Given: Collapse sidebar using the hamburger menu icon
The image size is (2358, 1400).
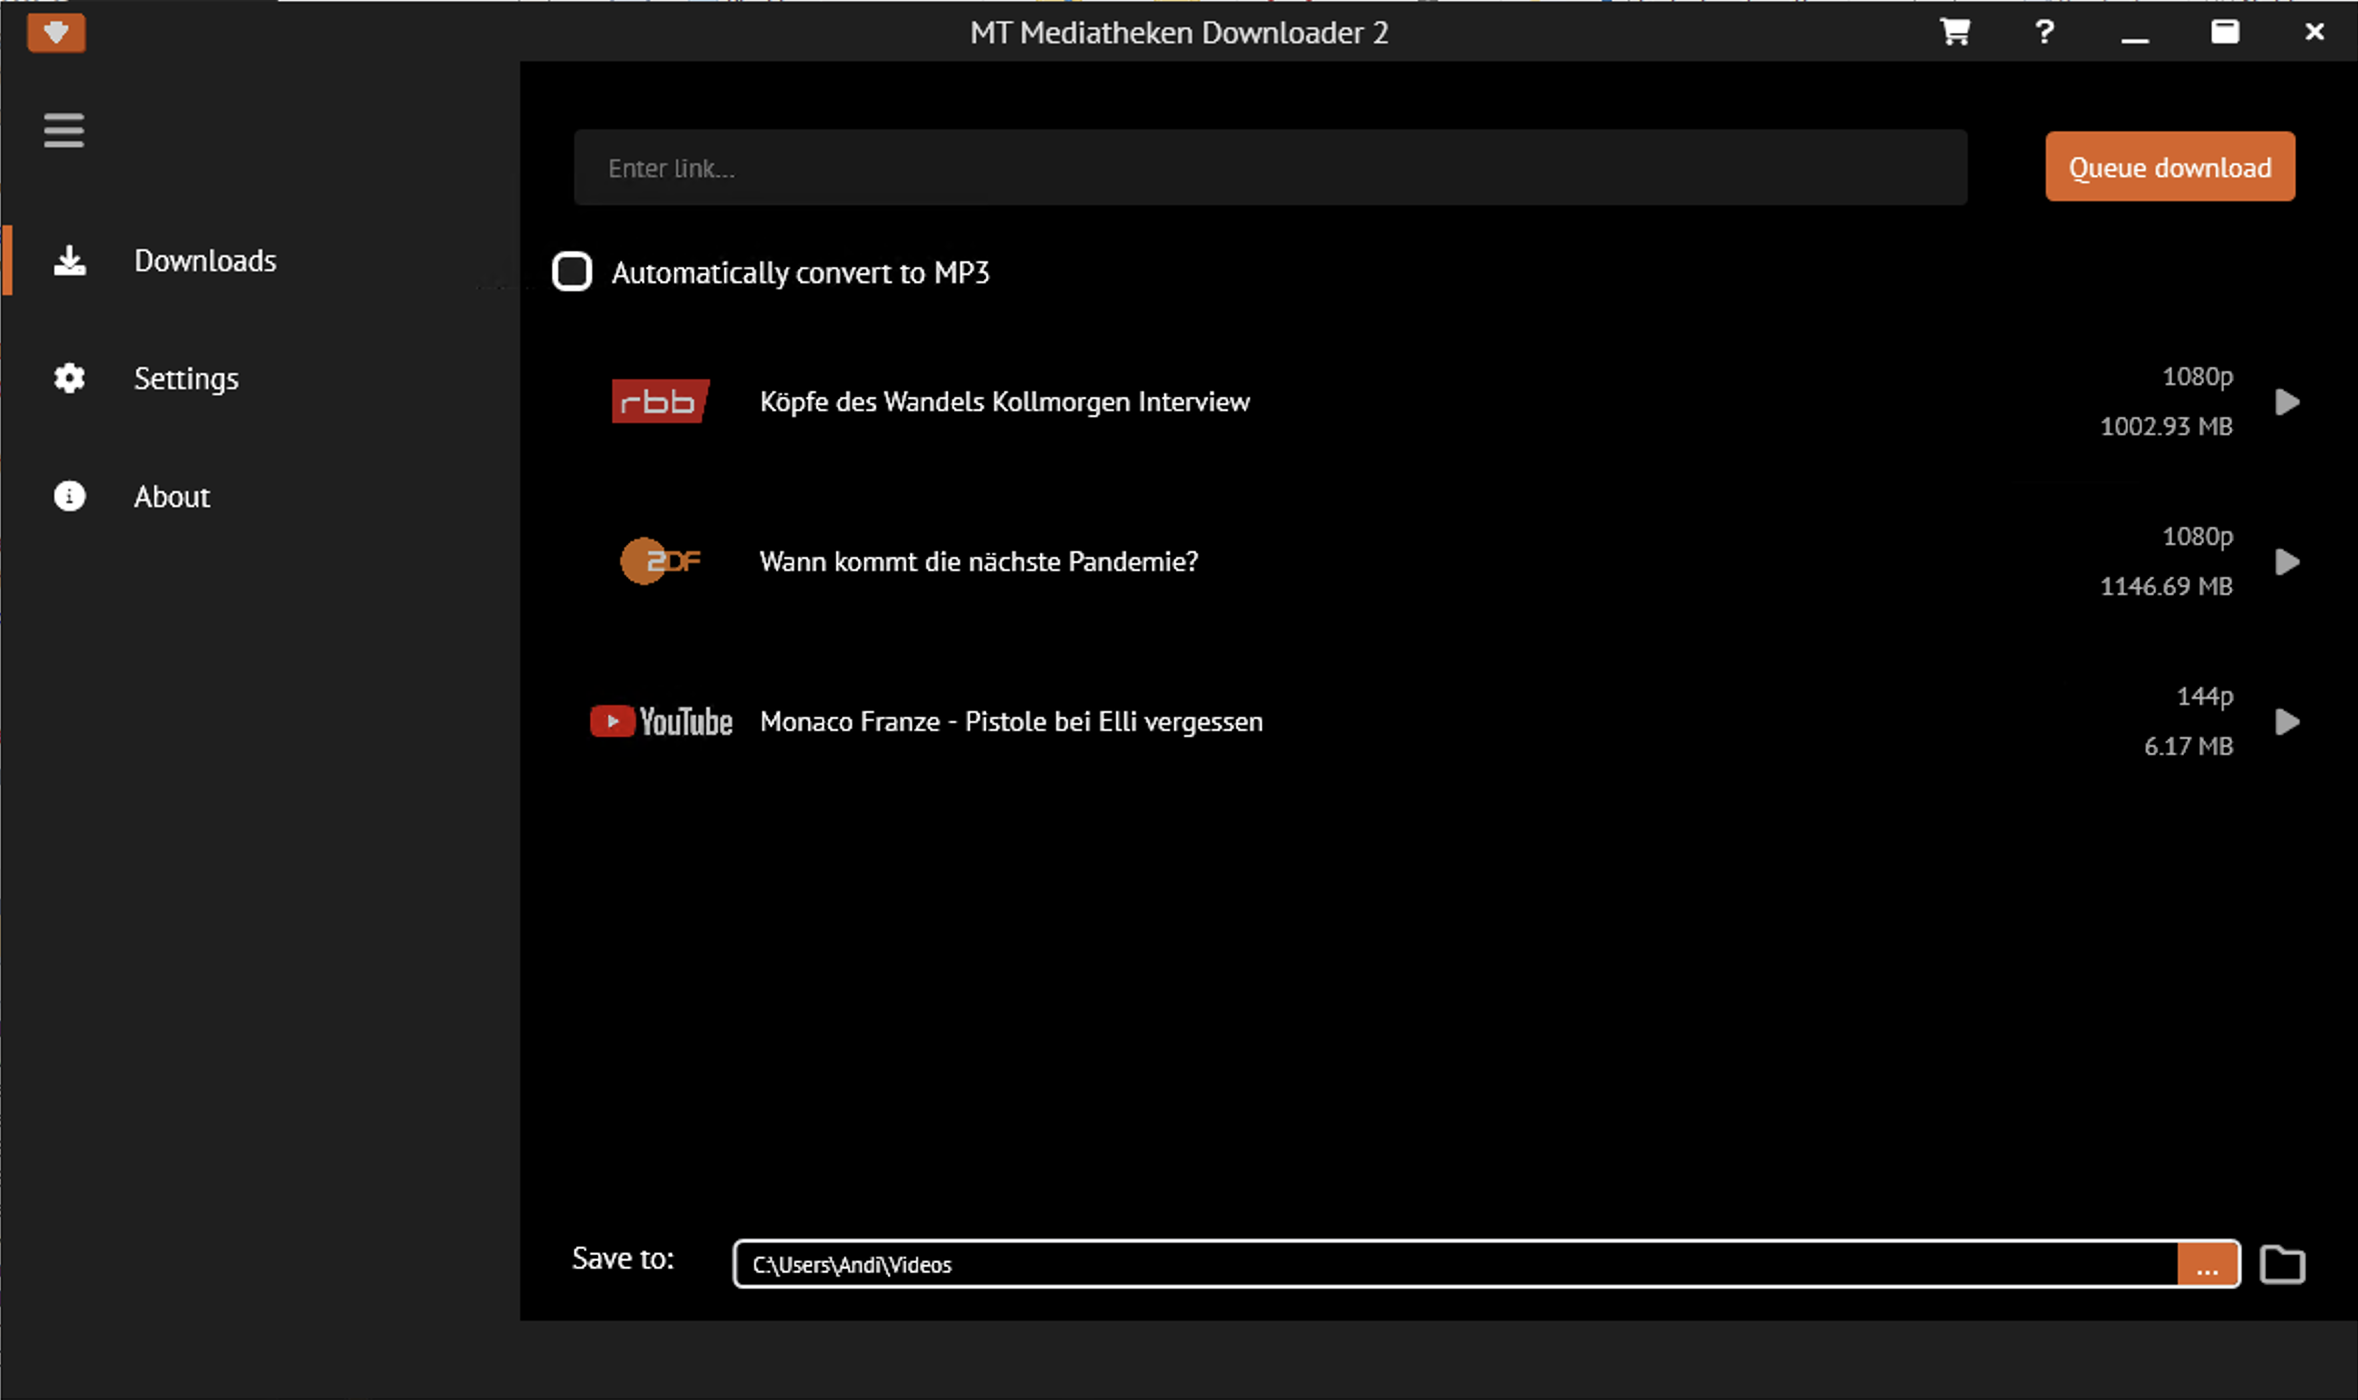Looking at the screenshot, I should [64, 130].
